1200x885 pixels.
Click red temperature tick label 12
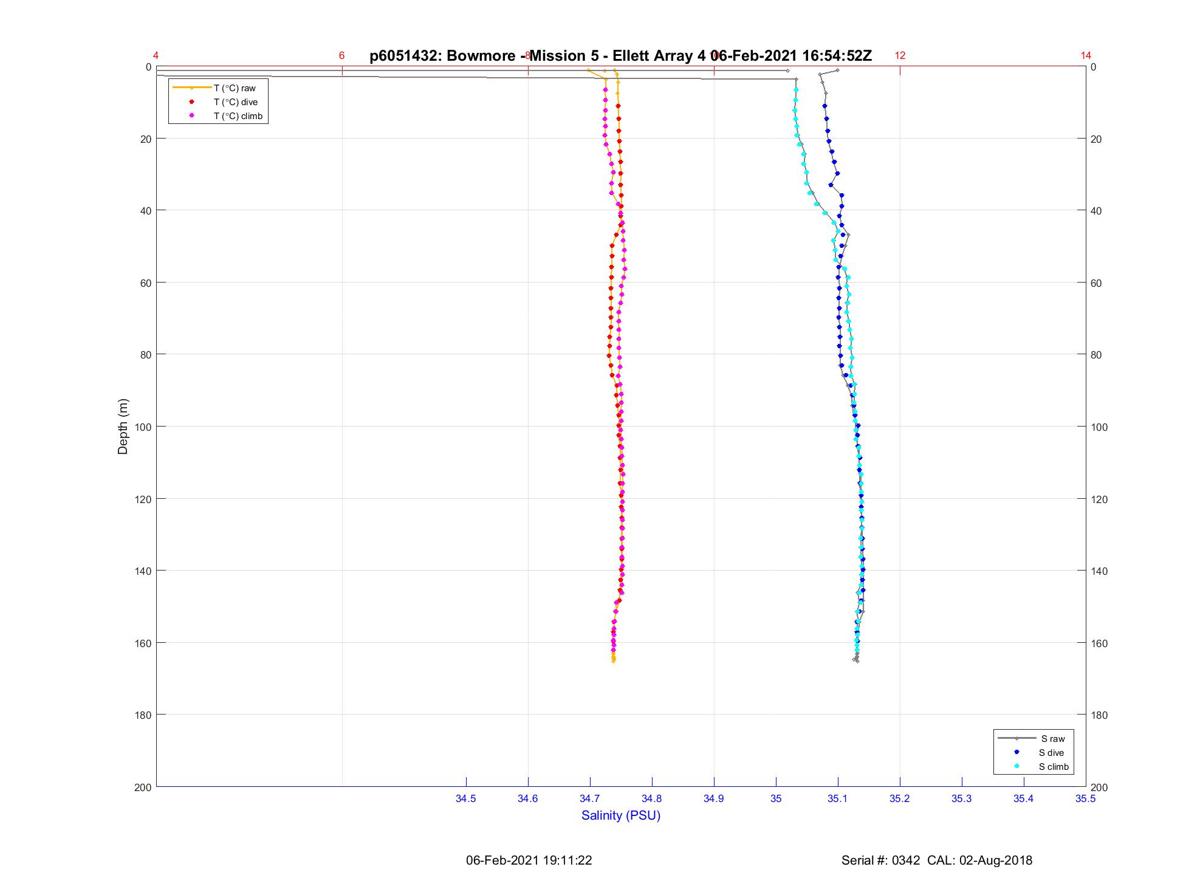[900, 56]
